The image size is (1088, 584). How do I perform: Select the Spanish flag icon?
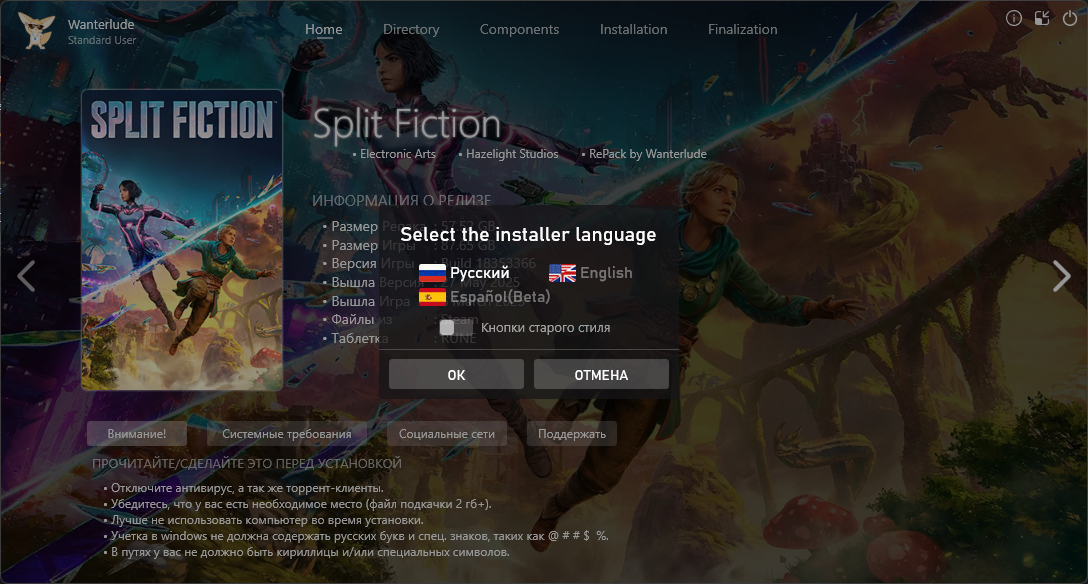432,298
